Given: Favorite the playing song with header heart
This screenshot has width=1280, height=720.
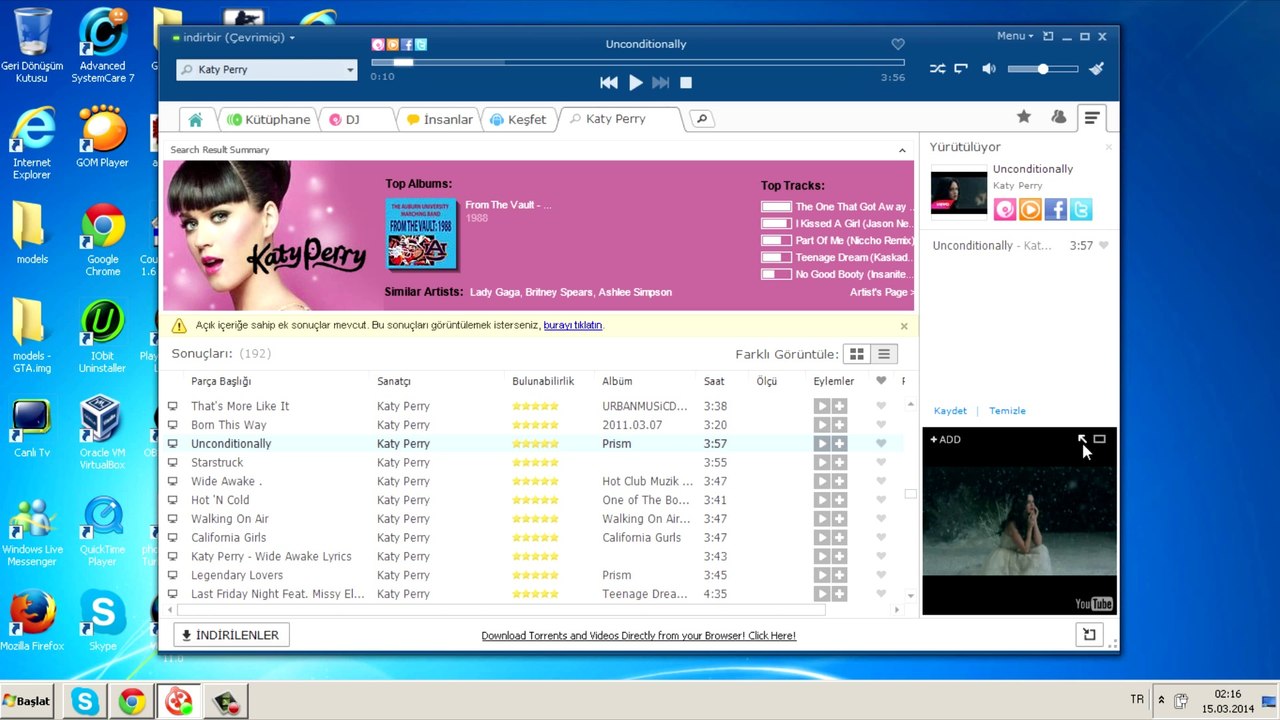Looking at the screenshot, I should [898, 44].
